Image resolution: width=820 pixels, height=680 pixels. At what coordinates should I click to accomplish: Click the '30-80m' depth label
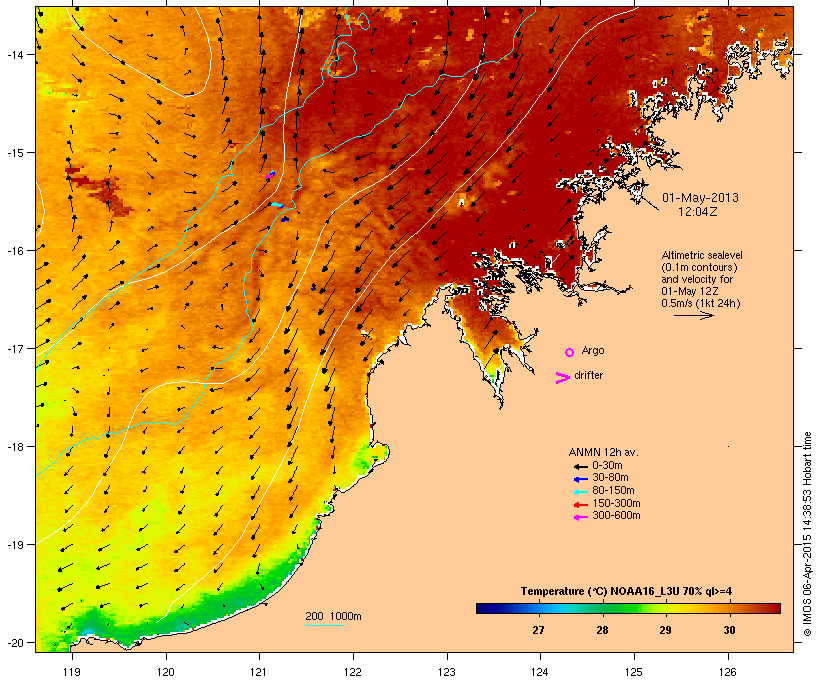pyautogui.click(x=610, y=478)
